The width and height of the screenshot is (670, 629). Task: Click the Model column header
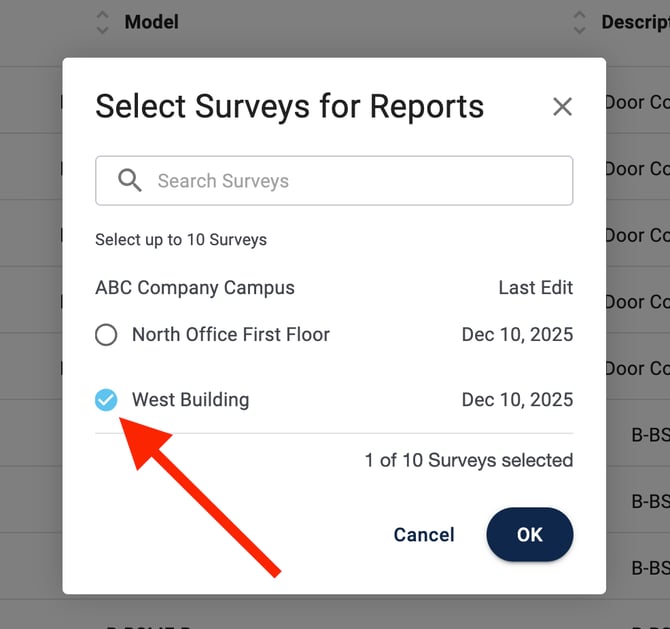(151, 22)
